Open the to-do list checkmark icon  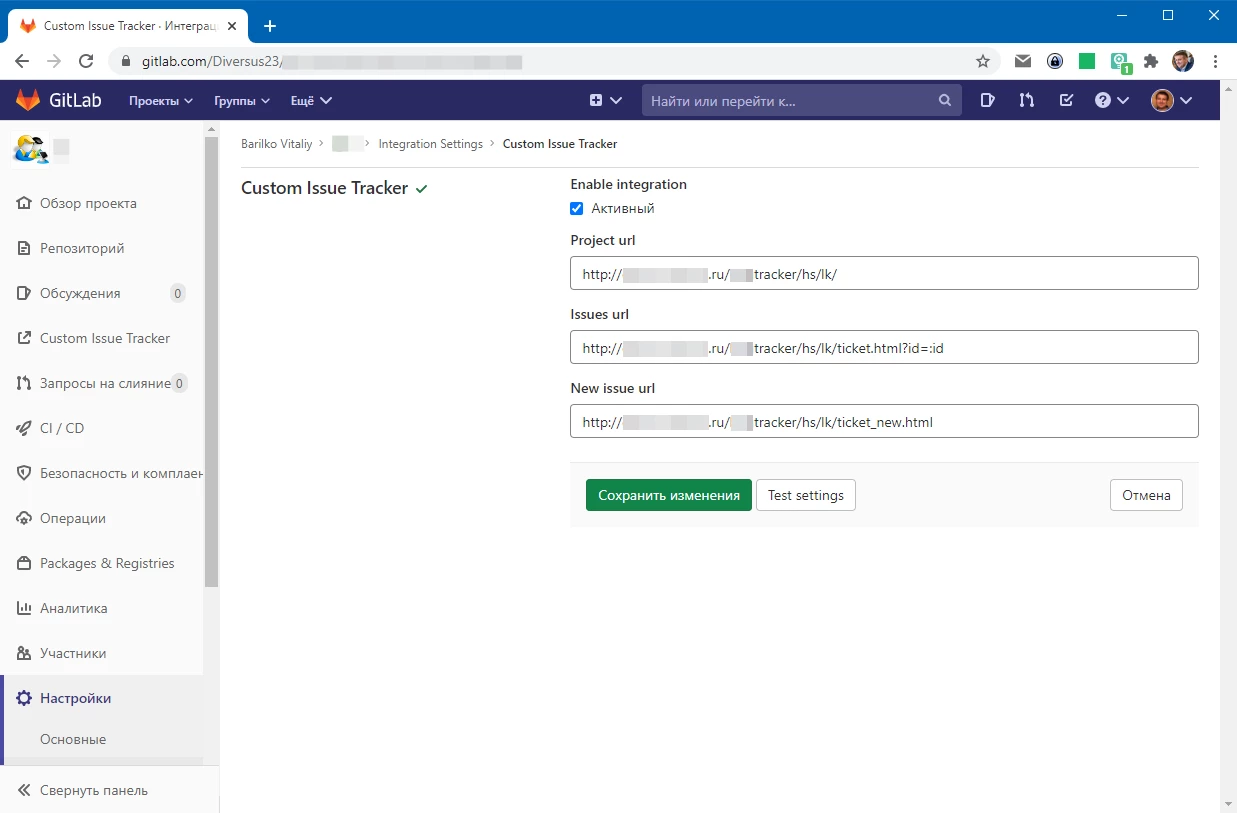[1066, 100]
